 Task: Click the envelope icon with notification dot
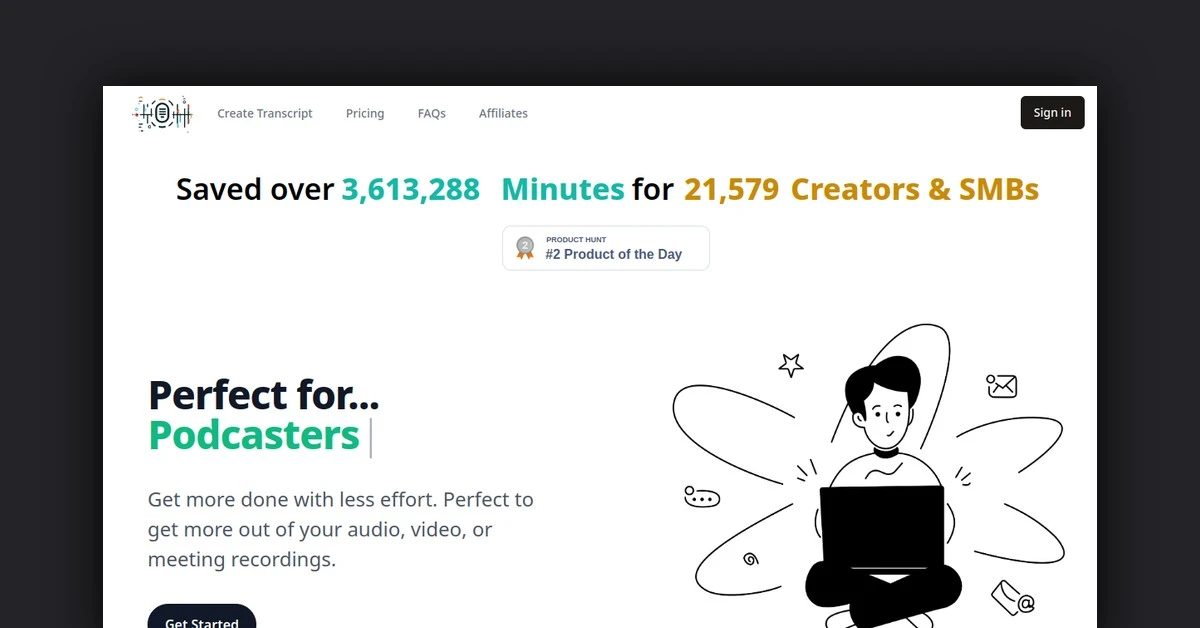point(1001,386)
